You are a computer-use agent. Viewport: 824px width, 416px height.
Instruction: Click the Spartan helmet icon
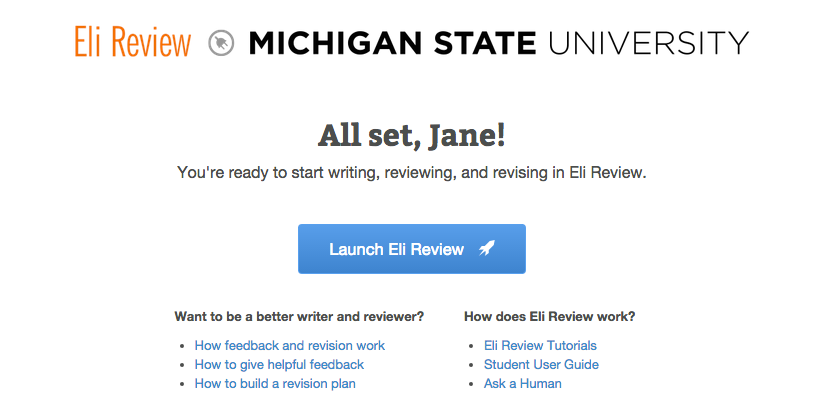click(x=220, y=44)
